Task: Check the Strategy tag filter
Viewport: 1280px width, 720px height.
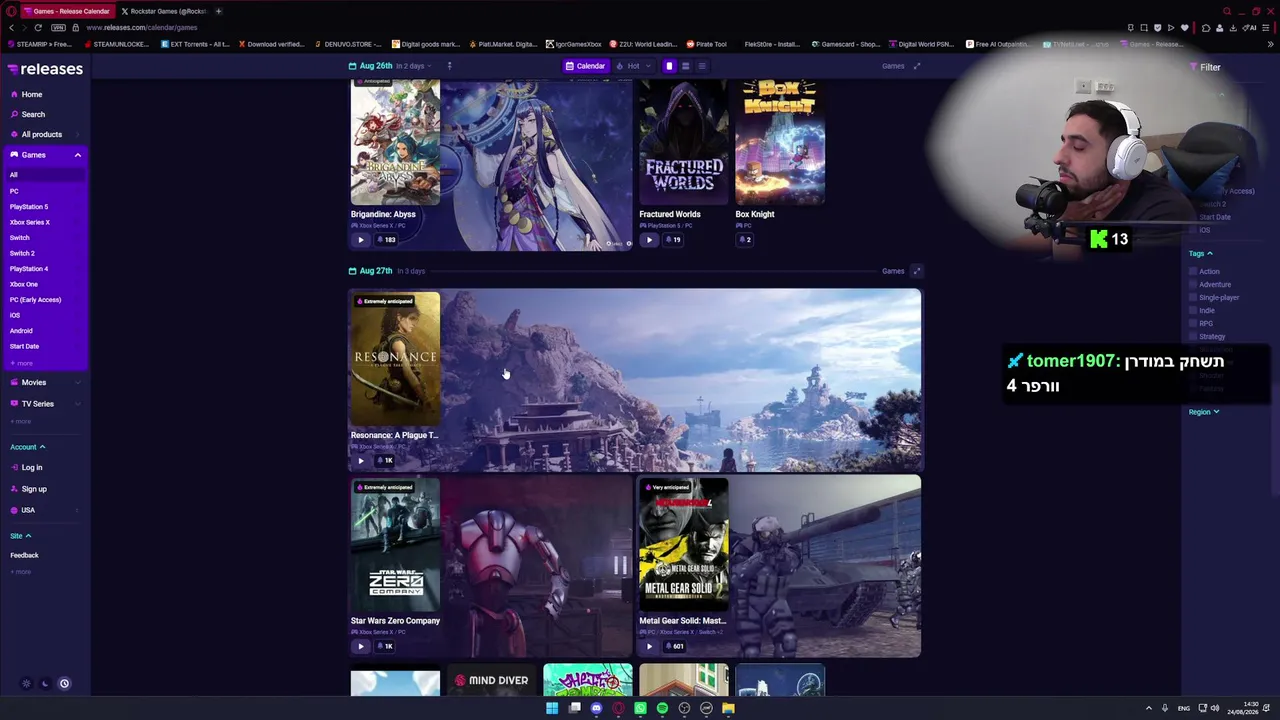Action: click(x=1192, y=337)
